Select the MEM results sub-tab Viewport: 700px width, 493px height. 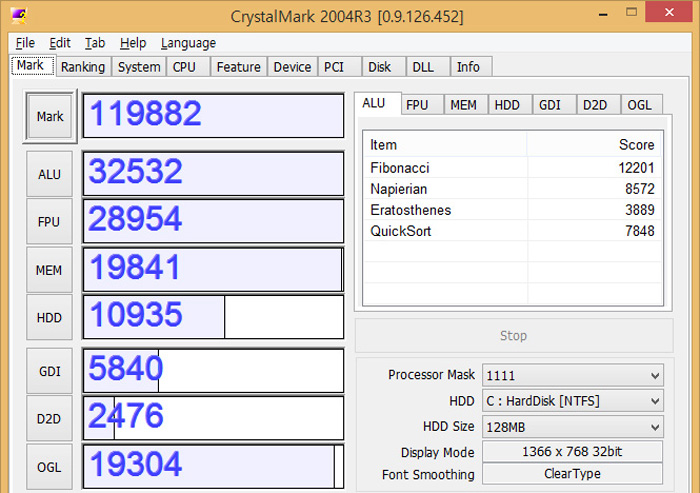(x=466, y=105)
